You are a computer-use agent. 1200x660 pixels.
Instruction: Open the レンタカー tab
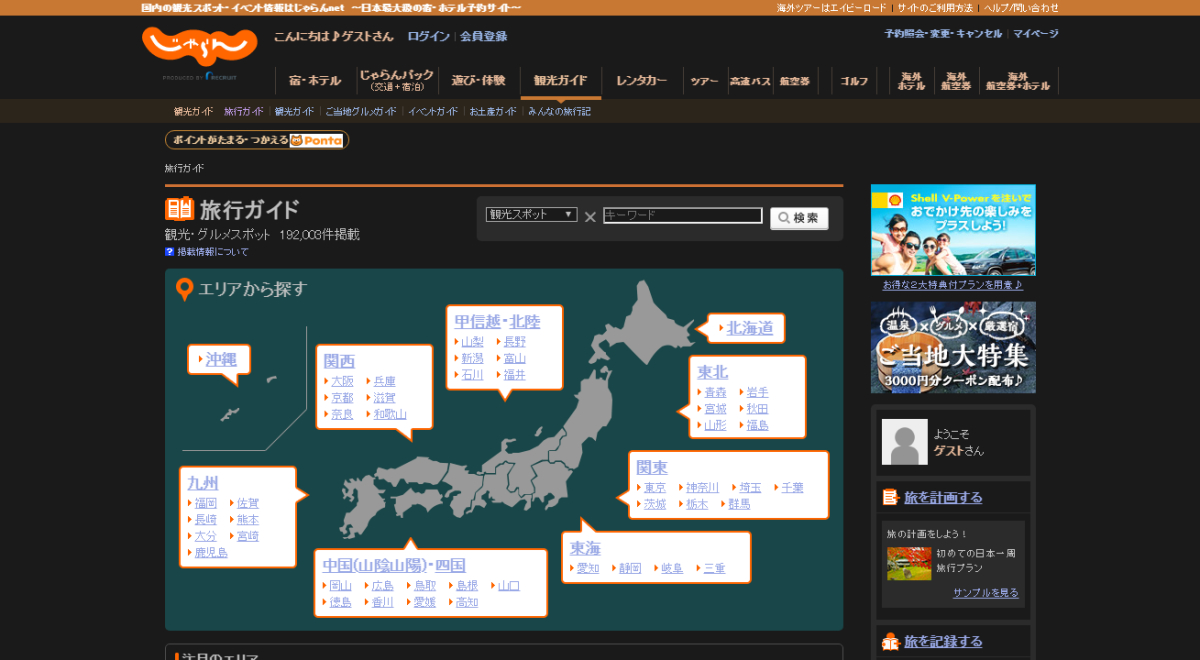tap(642, 81)
